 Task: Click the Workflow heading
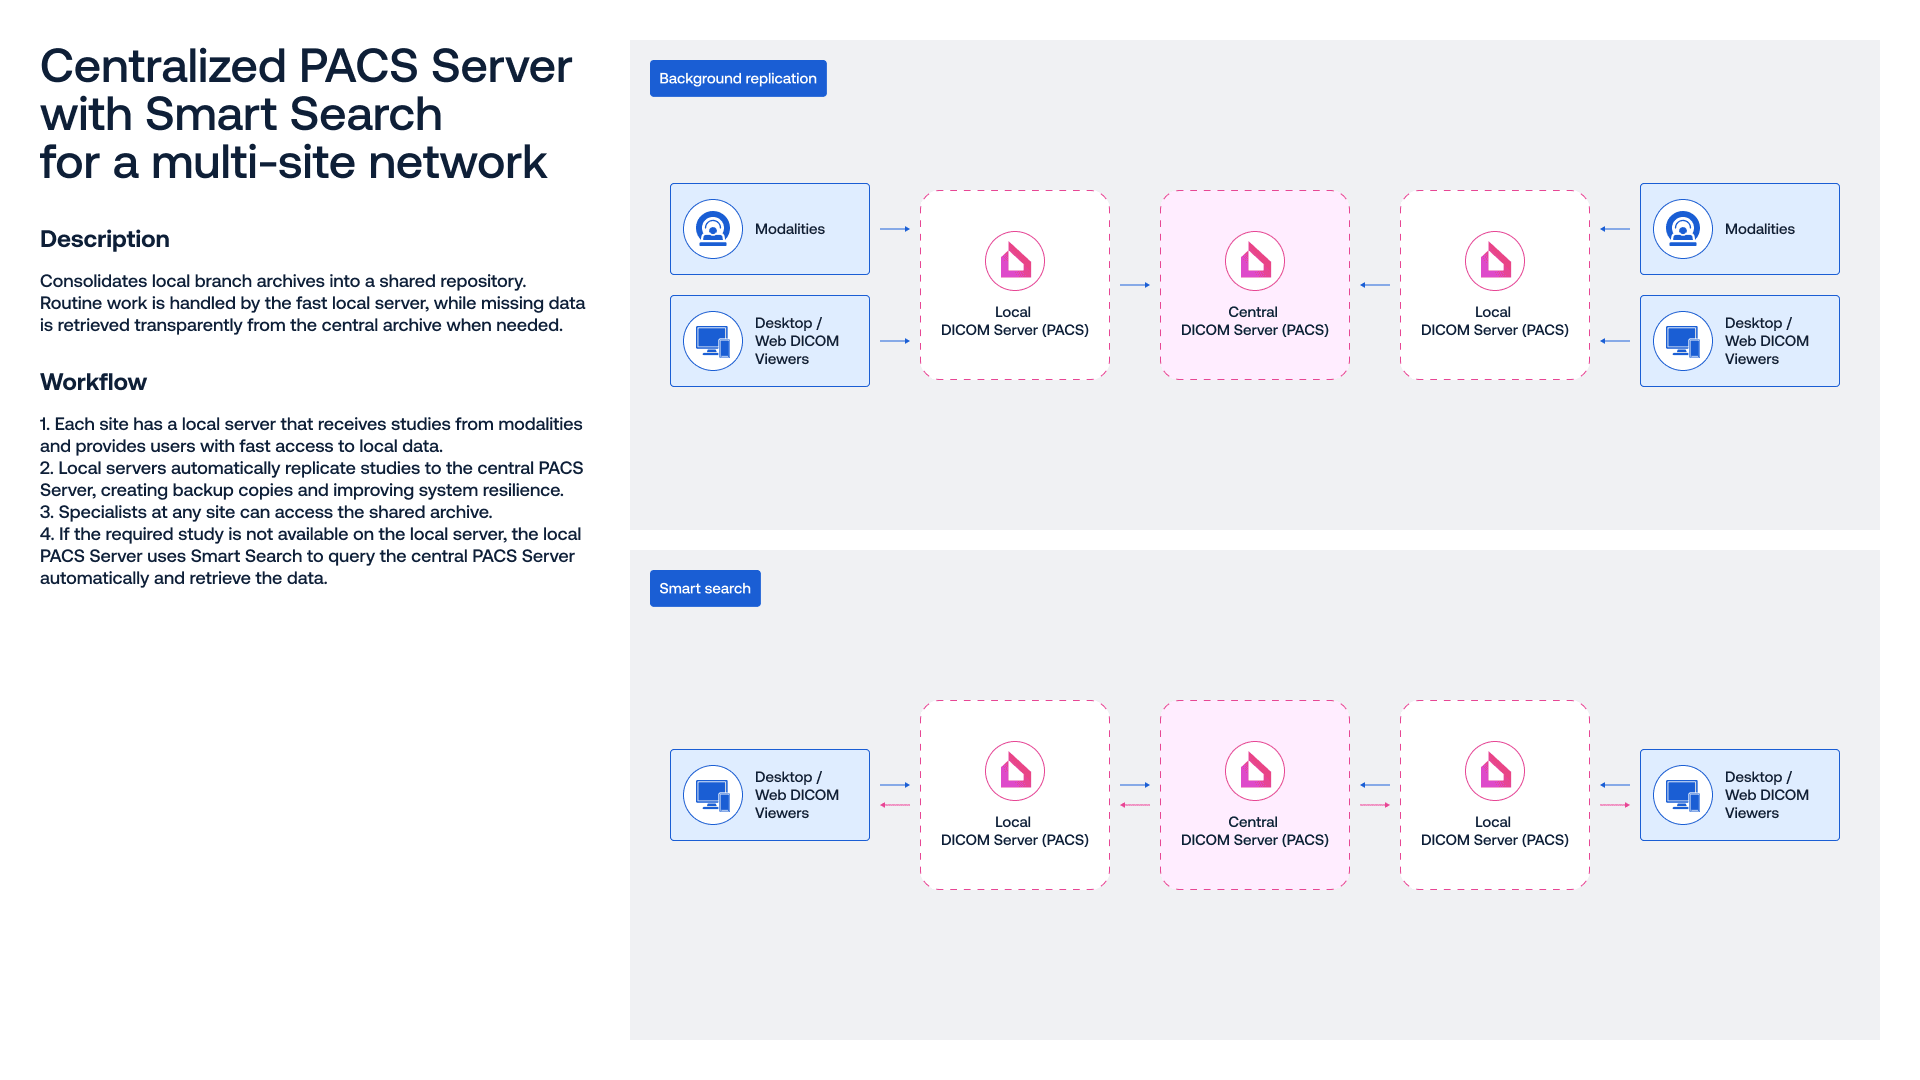coord(93,382)
